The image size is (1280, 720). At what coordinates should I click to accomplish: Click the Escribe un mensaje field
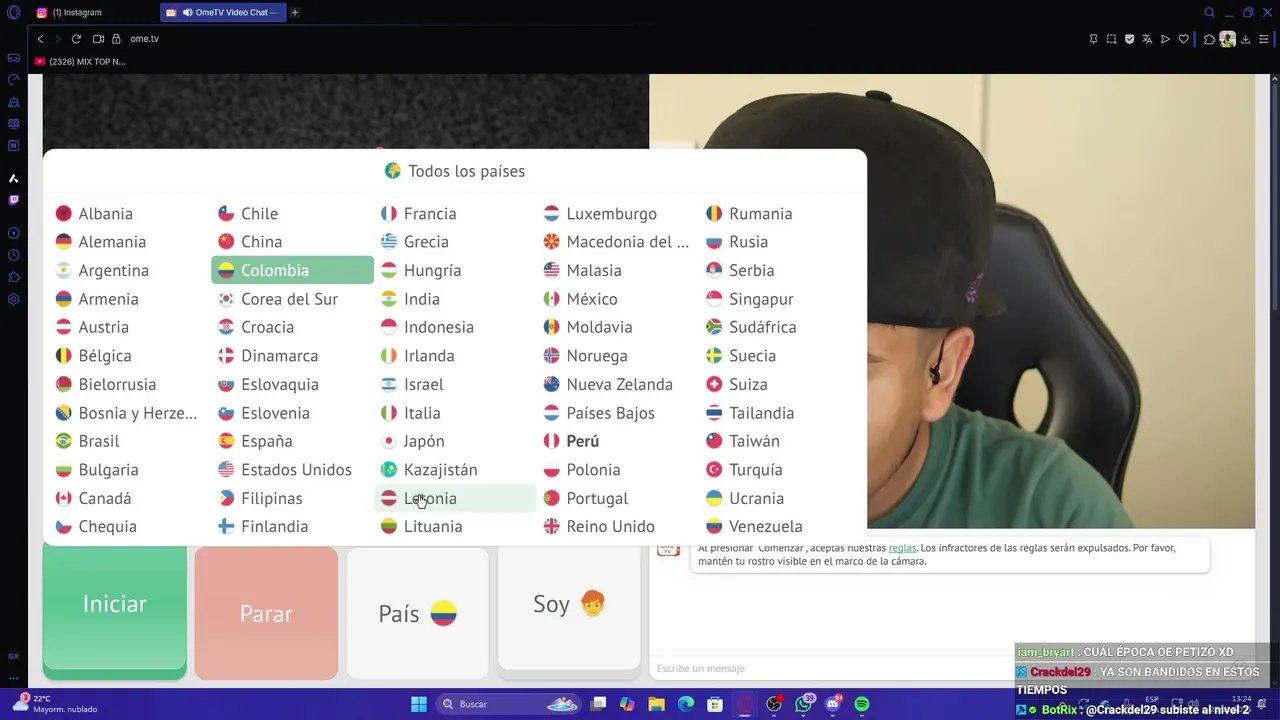point(830,668)
